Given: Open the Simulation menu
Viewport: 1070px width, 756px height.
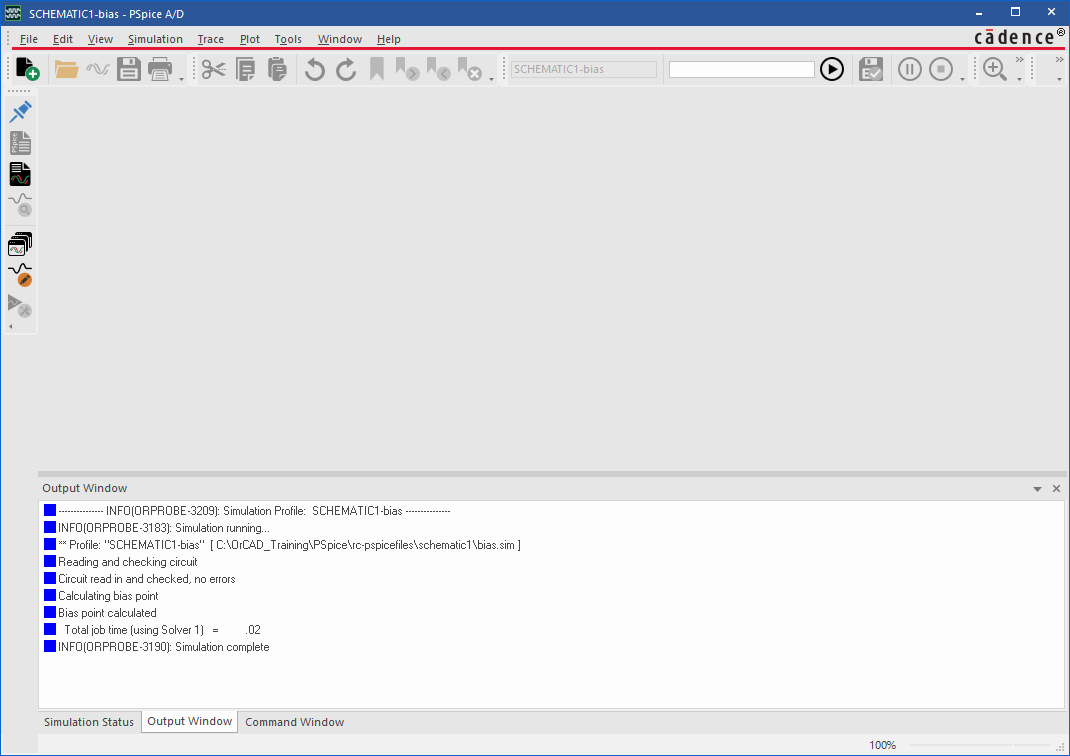Looking at the screenshot, I should point(156,39).
